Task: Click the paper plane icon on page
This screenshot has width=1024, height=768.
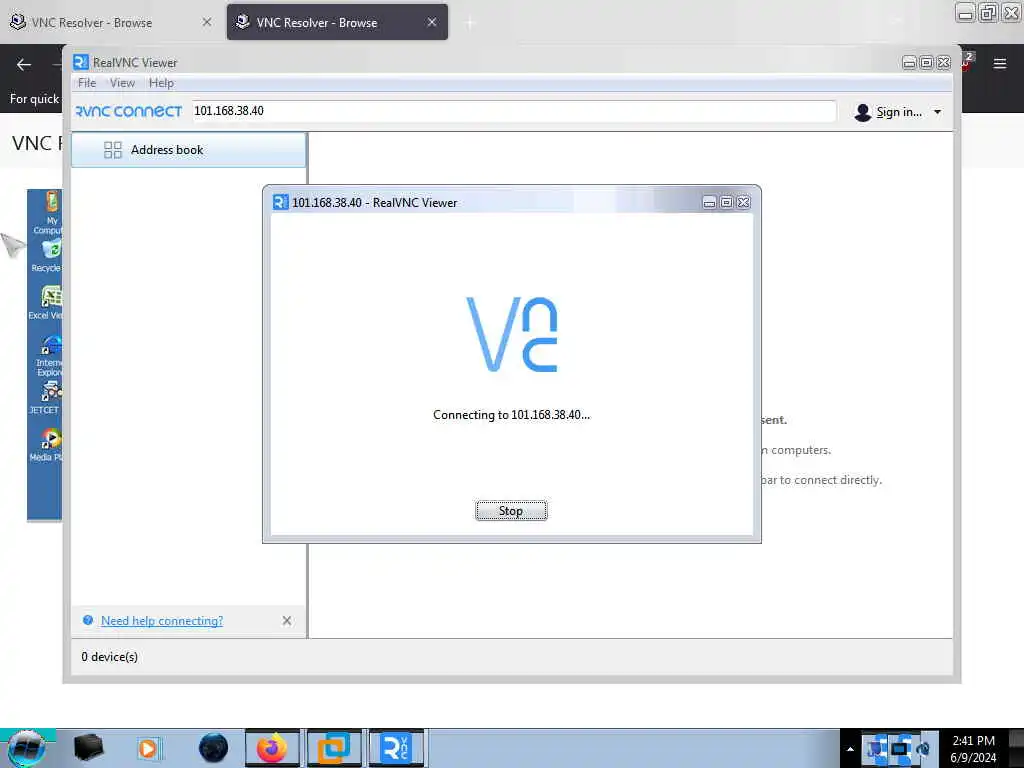Action: (12, 245)
